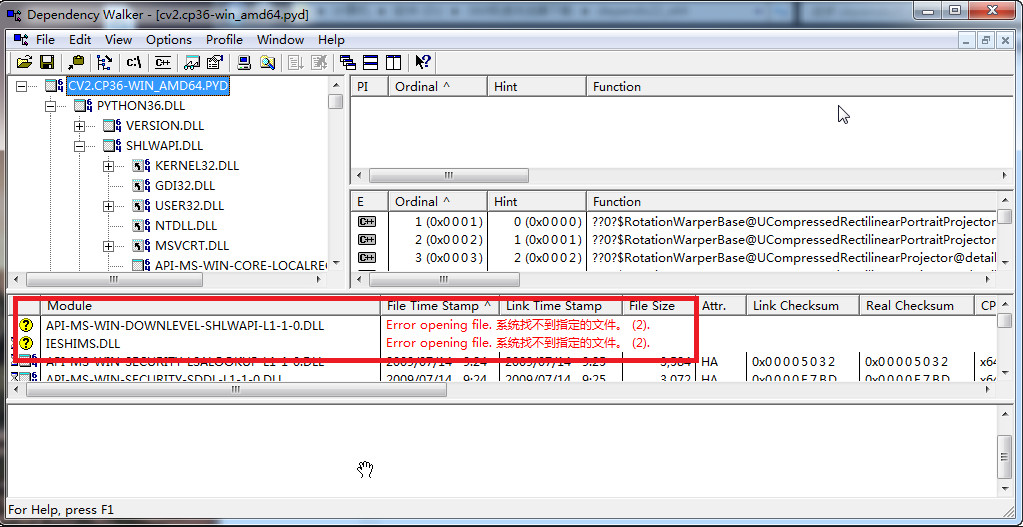Expand the MSVCRT.DLL tree node
The width and height of the screenshot is (1023, 527).
(109, 247)
